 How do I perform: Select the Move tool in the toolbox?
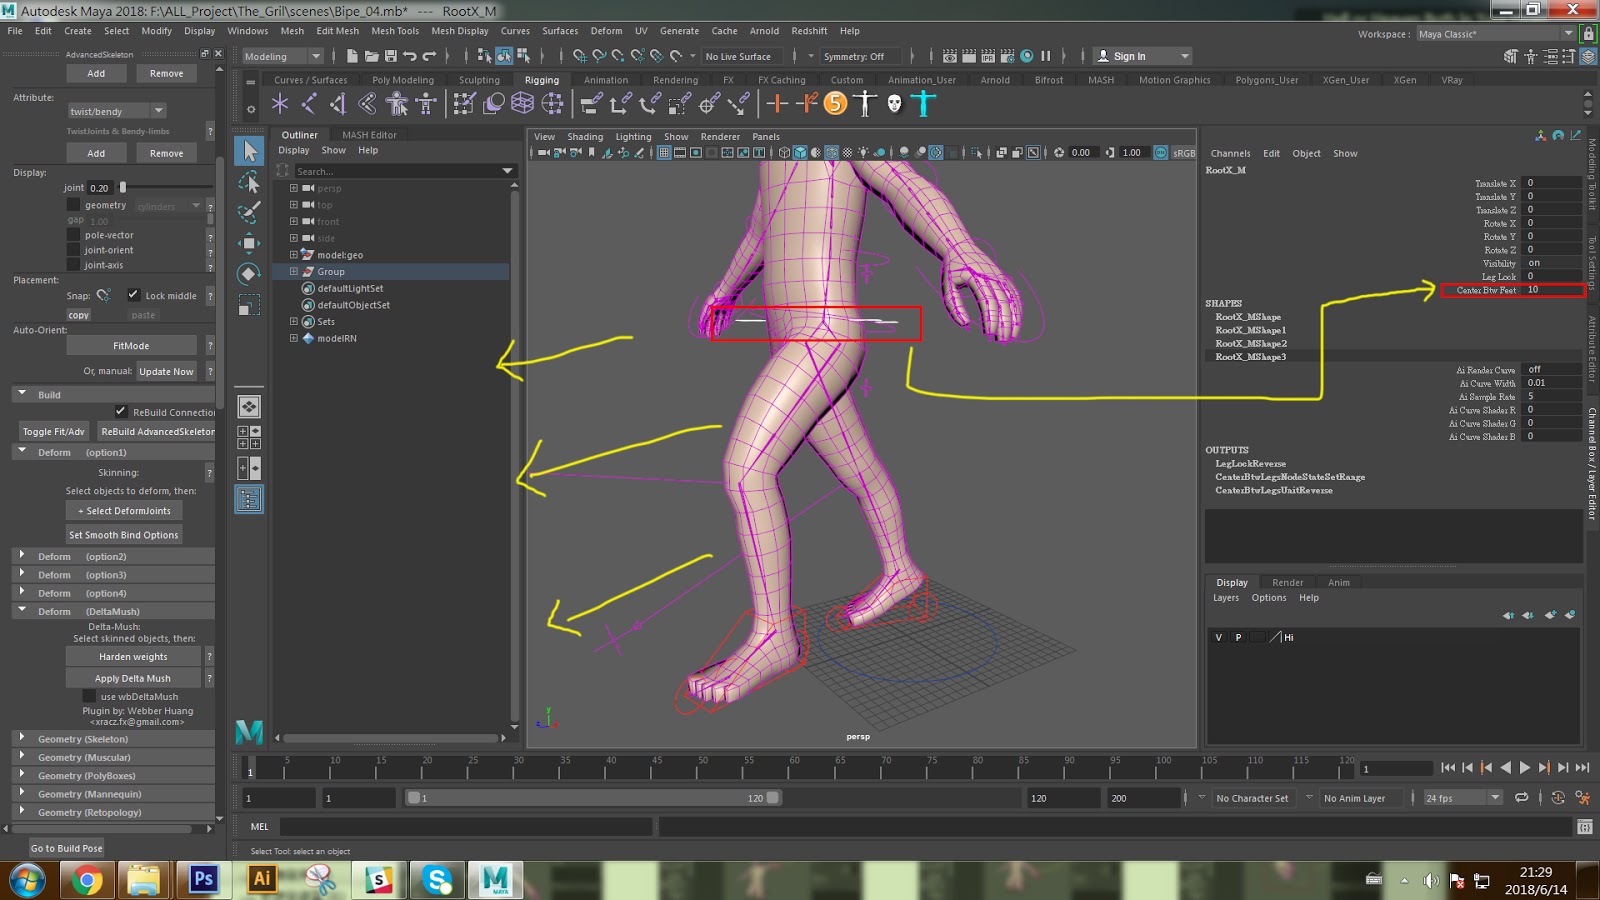(249, 242)
